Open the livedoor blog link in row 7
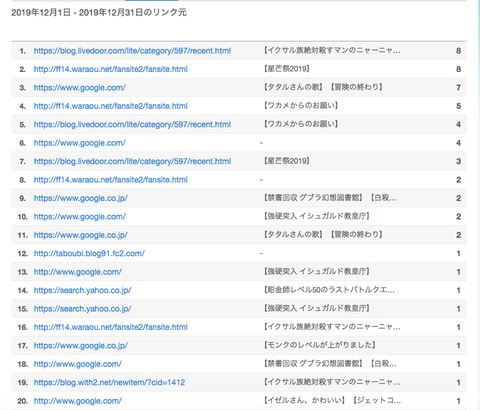 132,161
